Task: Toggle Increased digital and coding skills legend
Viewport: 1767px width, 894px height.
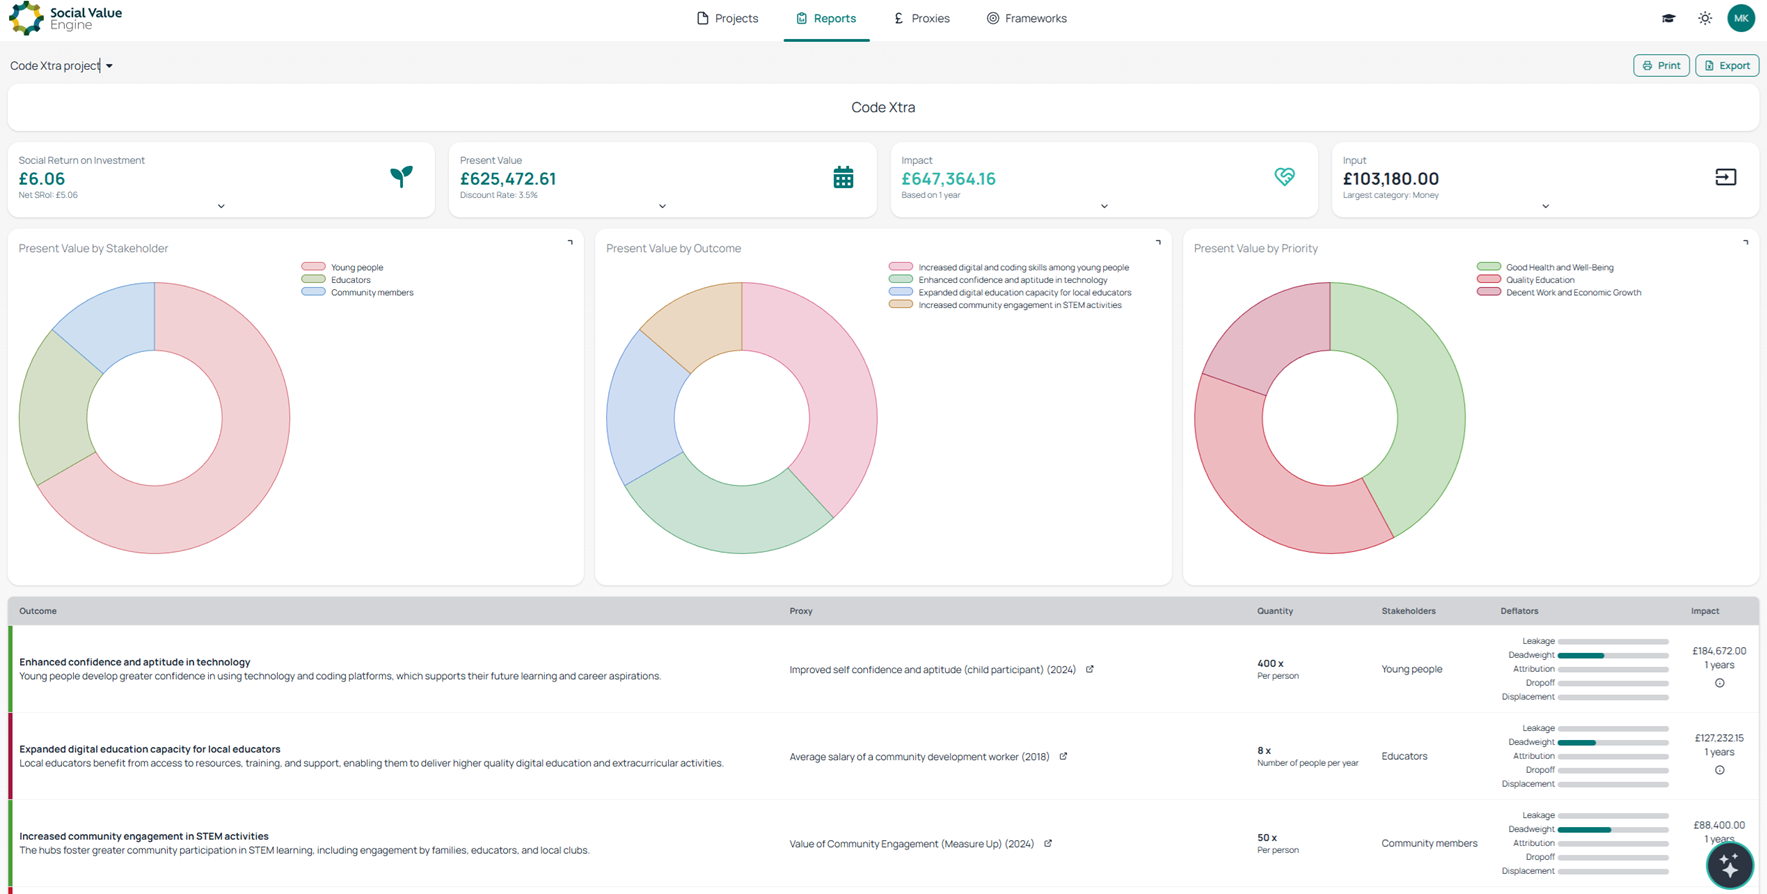Action: [1009, 267]
